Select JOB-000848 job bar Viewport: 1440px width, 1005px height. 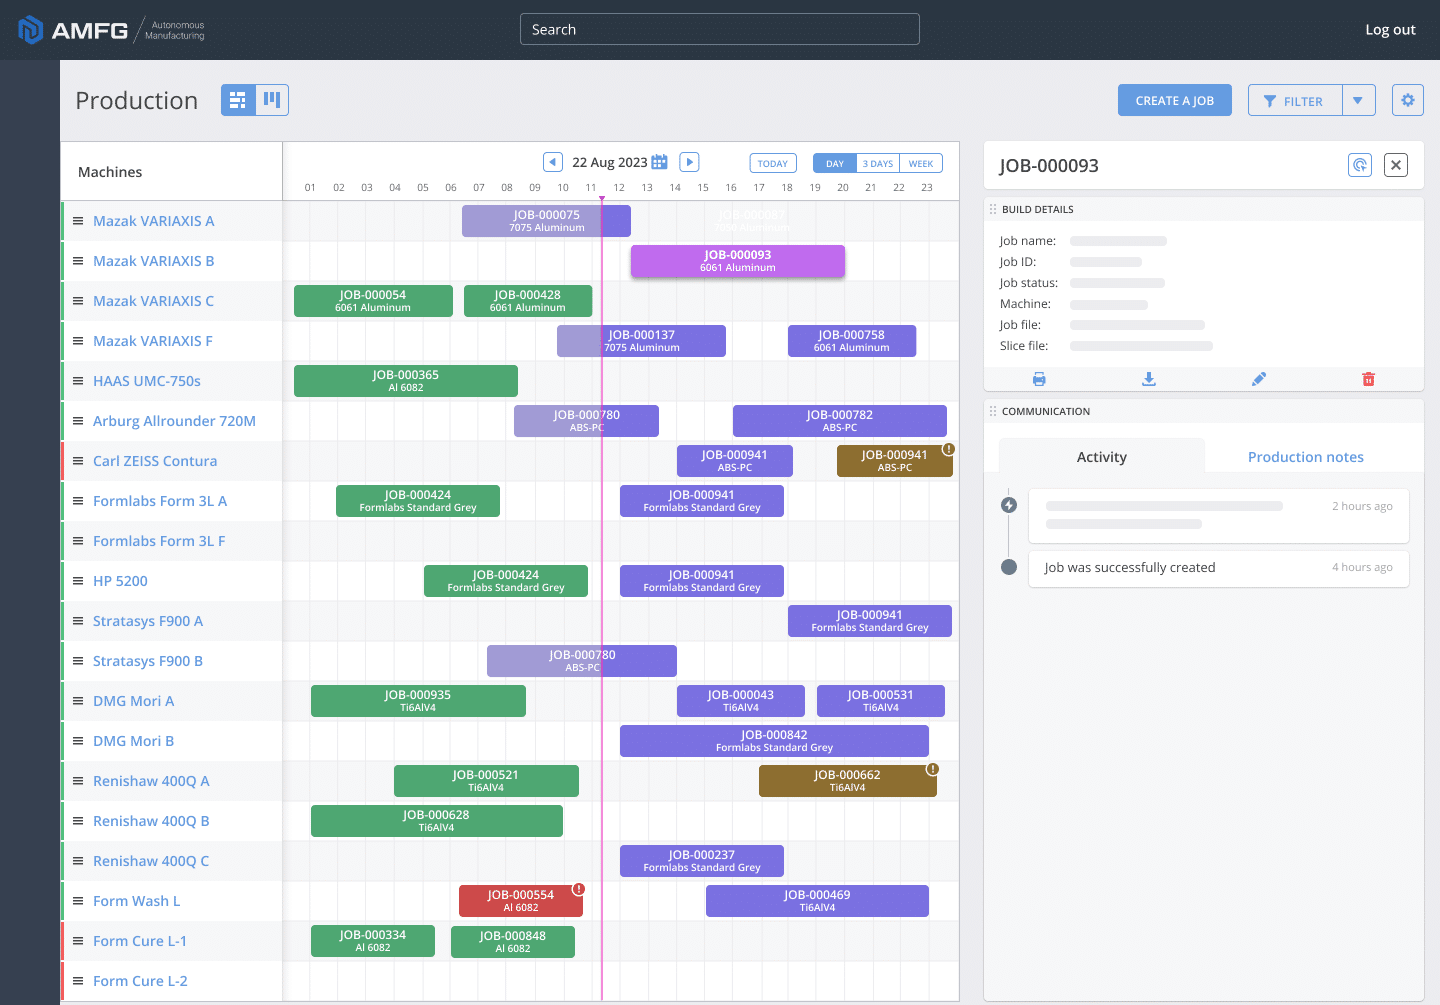pyautogui.click(x=513, y=942)
